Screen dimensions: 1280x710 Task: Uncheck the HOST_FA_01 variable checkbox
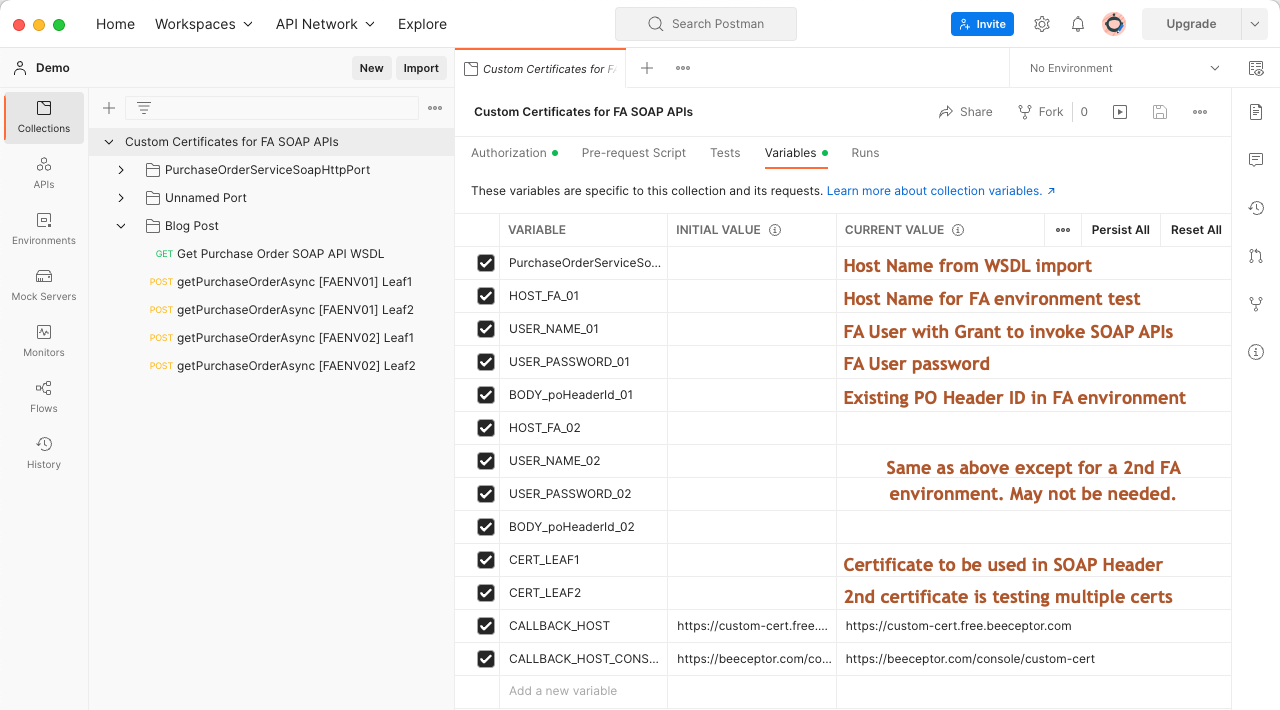(486, 296)
